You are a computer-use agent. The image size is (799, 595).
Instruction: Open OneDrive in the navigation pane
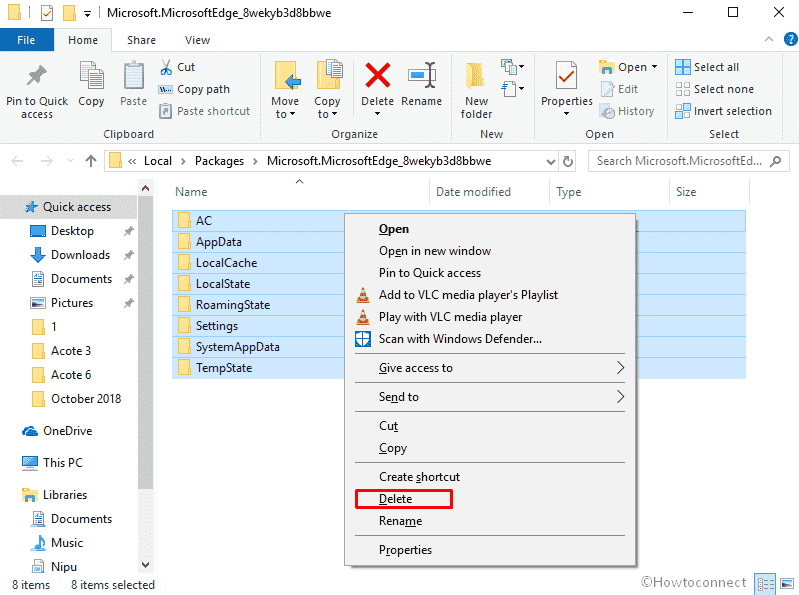[x=57, y=431]
